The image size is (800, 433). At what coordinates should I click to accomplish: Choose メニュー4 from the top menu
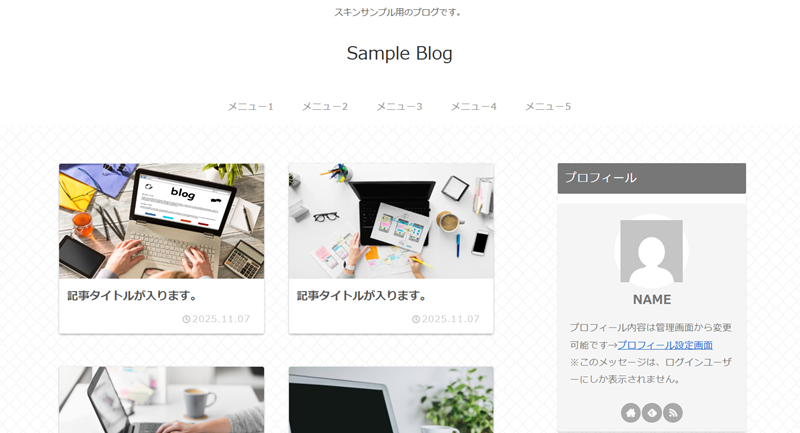[473, 107]
